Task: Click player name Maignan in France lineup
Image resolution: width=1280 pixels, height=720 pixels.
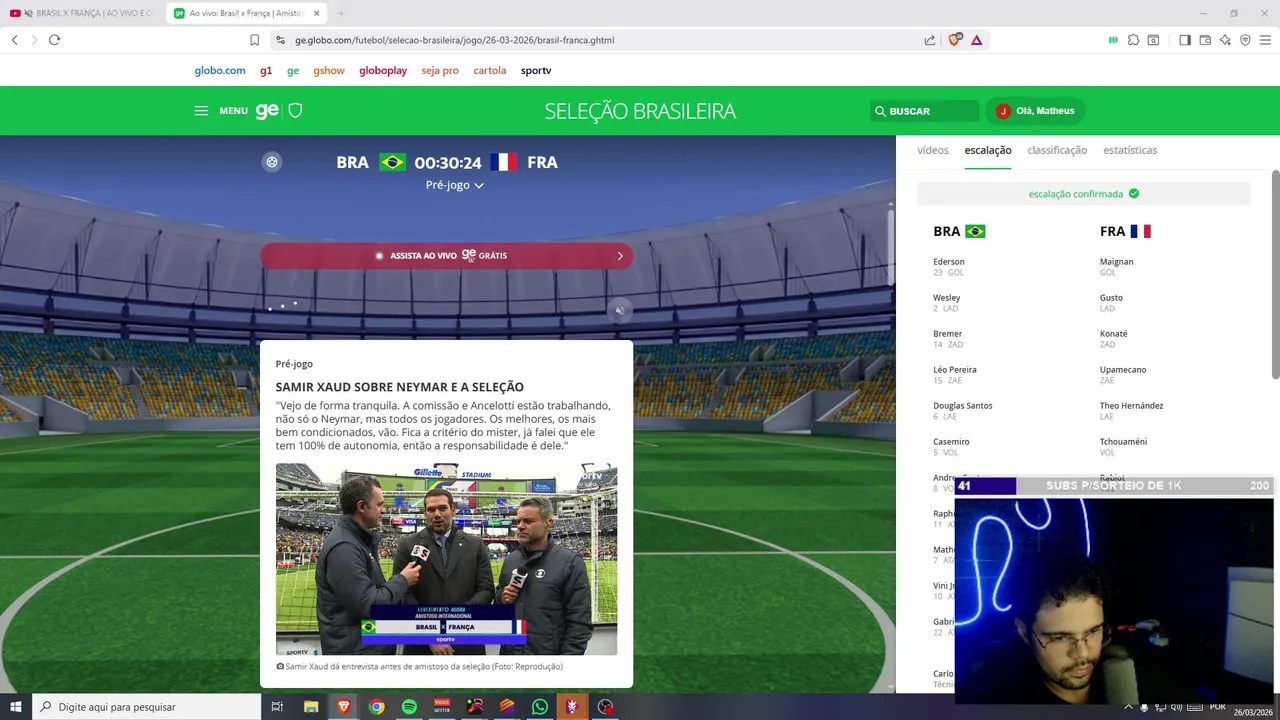Action: tap(1117, 262)
